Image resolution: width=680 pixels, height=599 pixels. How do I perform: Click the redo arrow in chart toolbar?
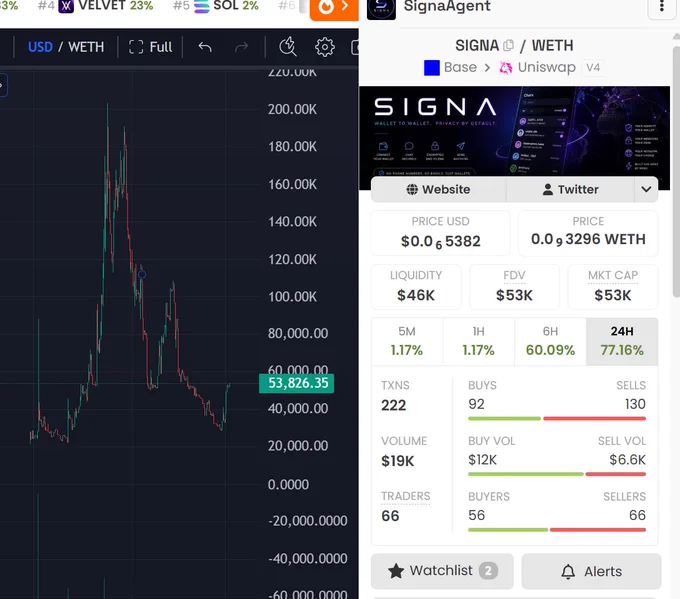[241, 47]
